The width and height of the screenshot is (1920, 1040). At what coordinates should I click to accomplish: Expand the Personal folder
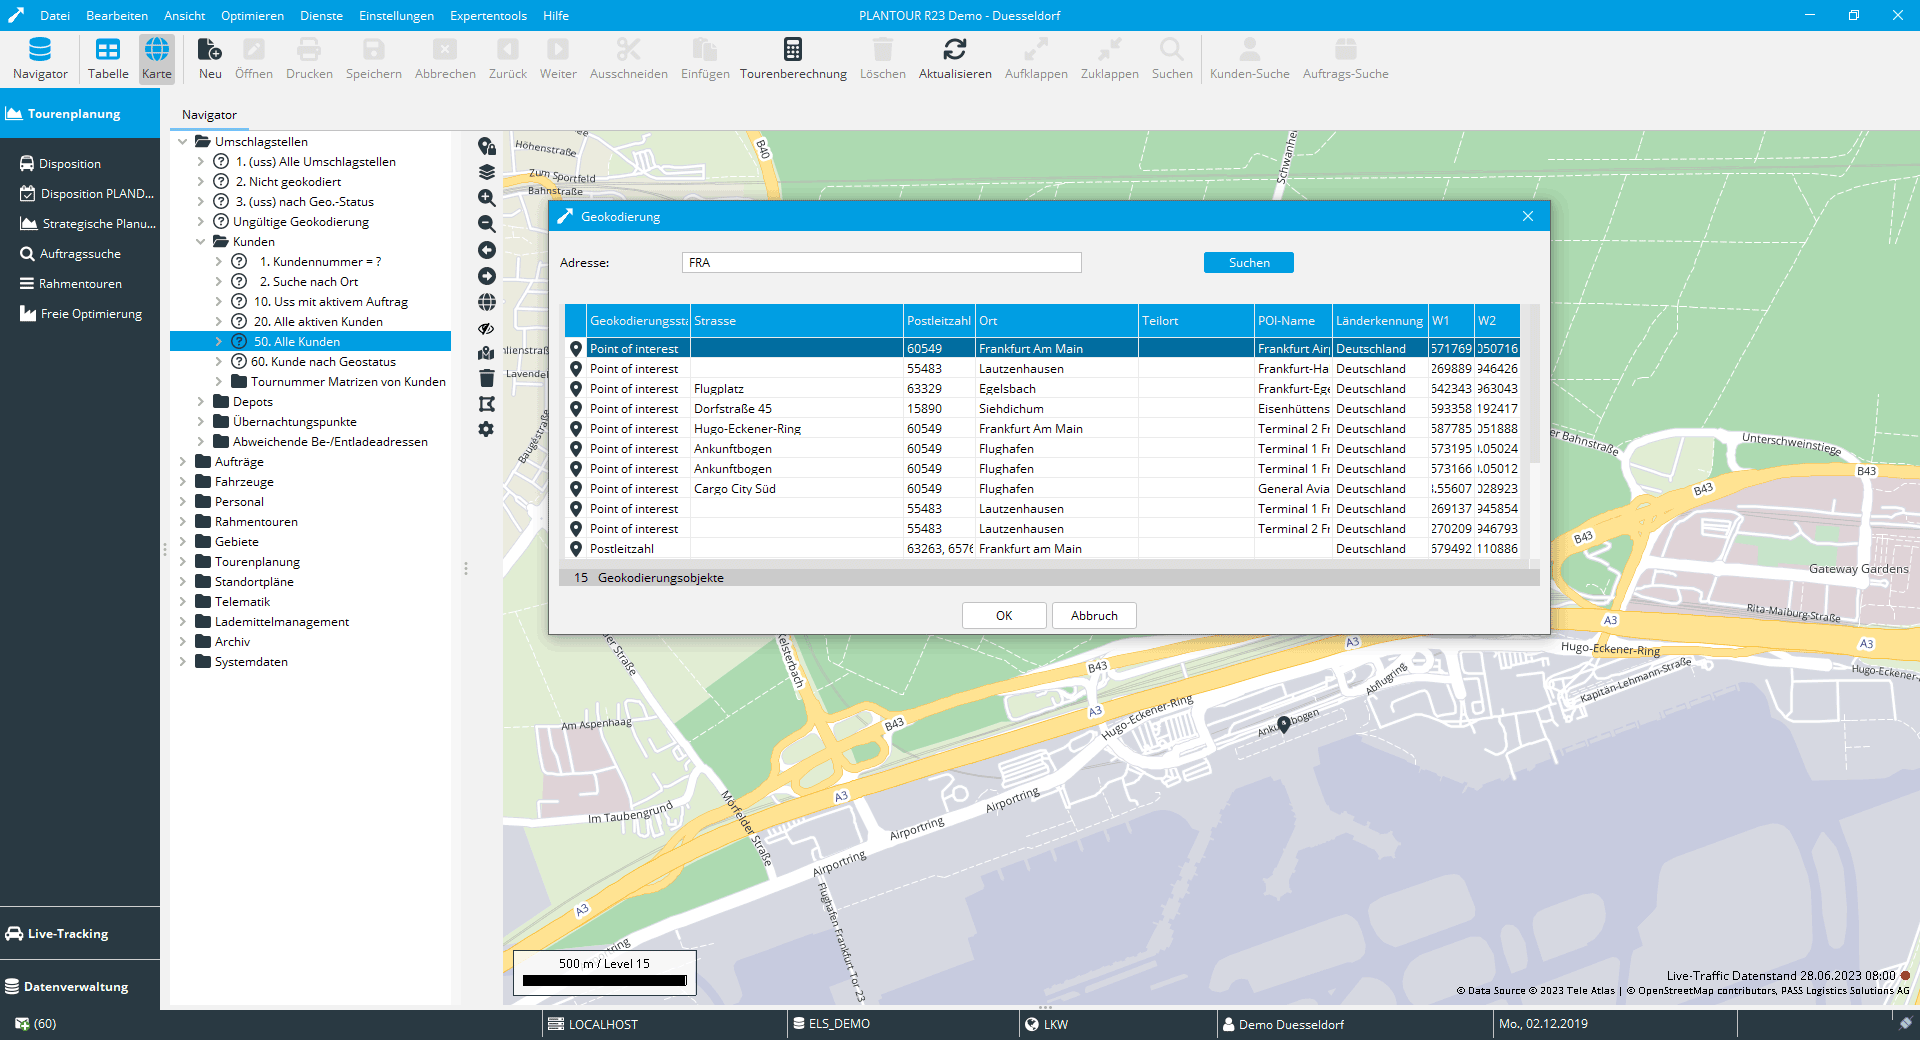183,502
